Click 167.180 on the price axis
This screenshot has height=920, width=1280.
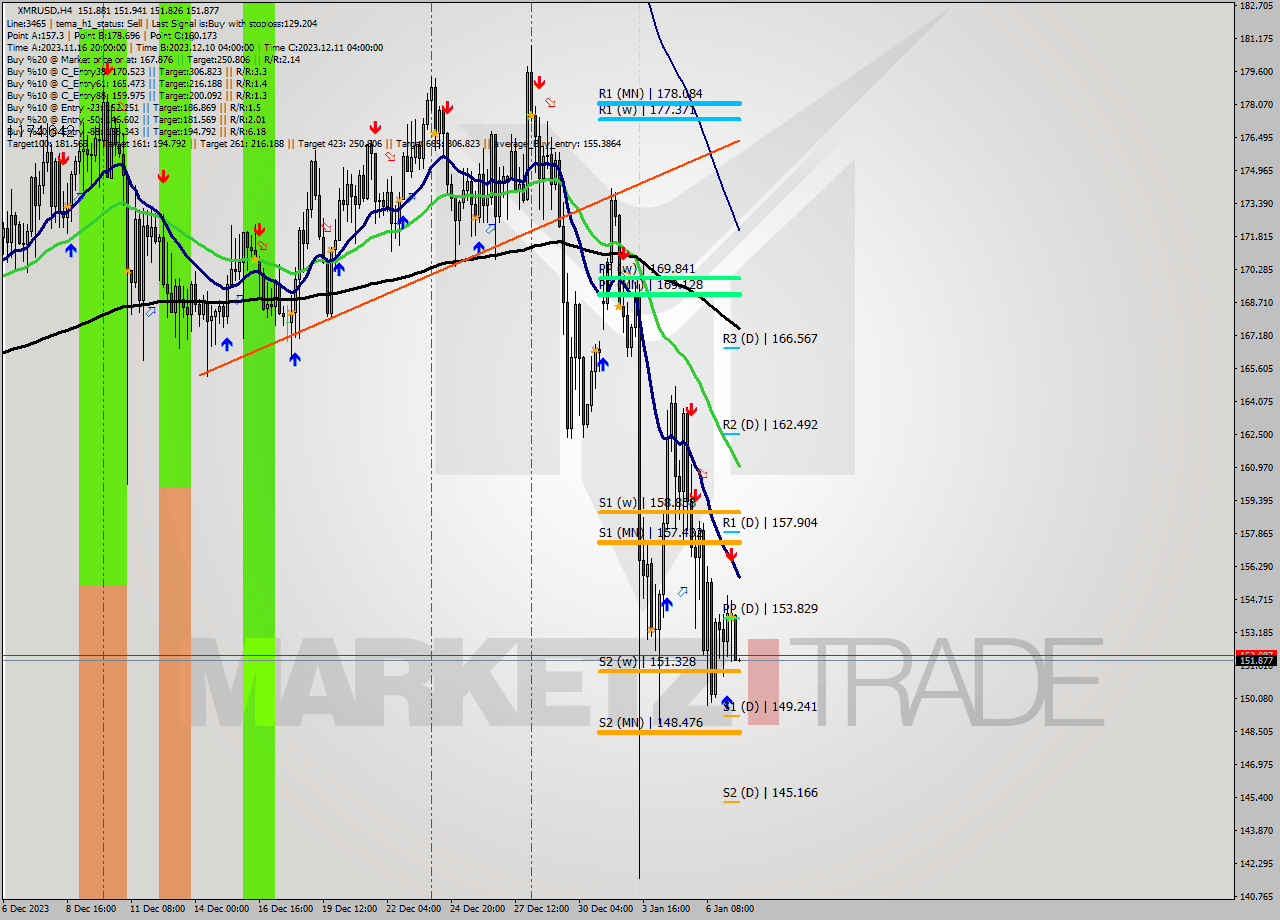click(x=1255, y=336)
